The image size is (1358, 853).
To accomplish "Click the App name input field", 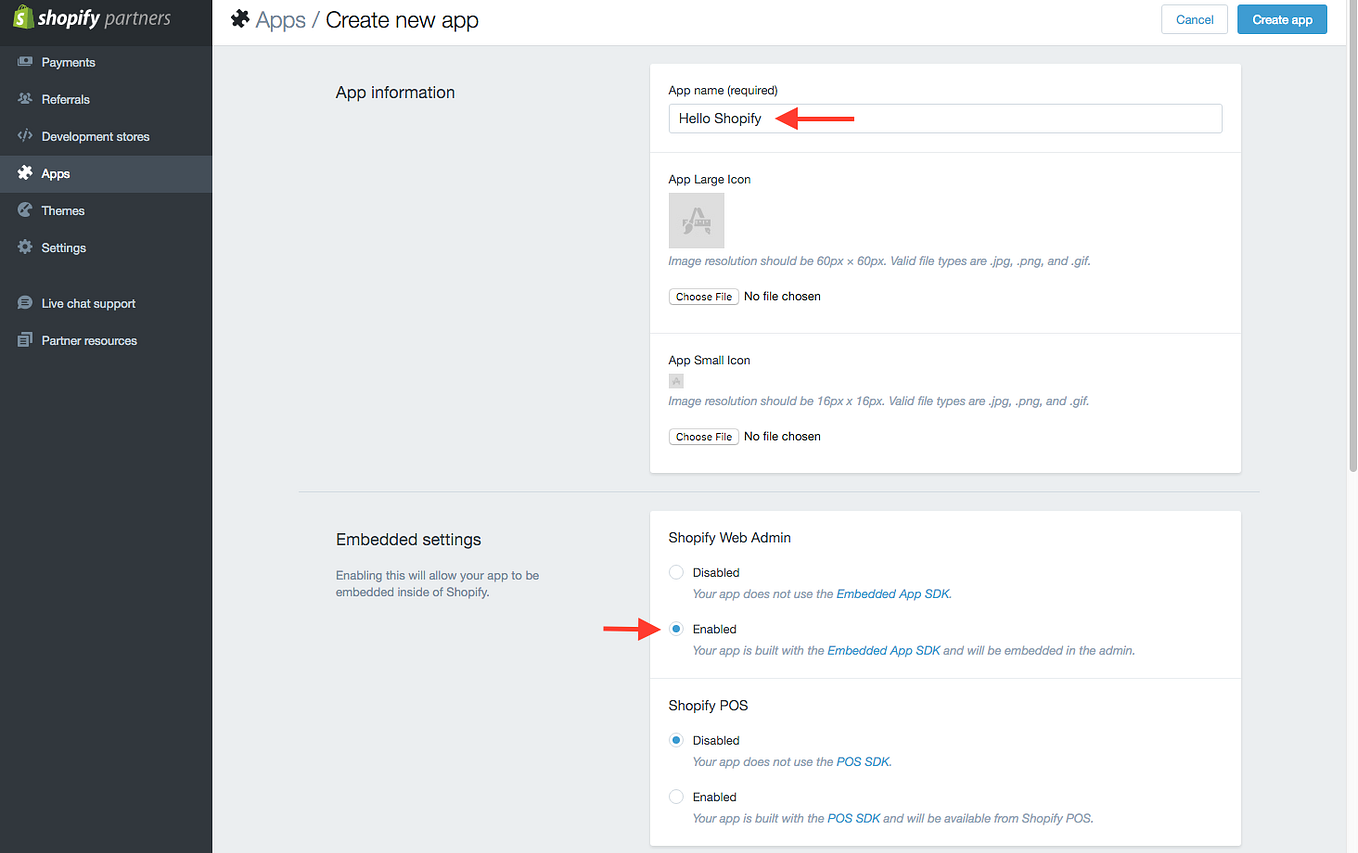I will coord(945,118).
